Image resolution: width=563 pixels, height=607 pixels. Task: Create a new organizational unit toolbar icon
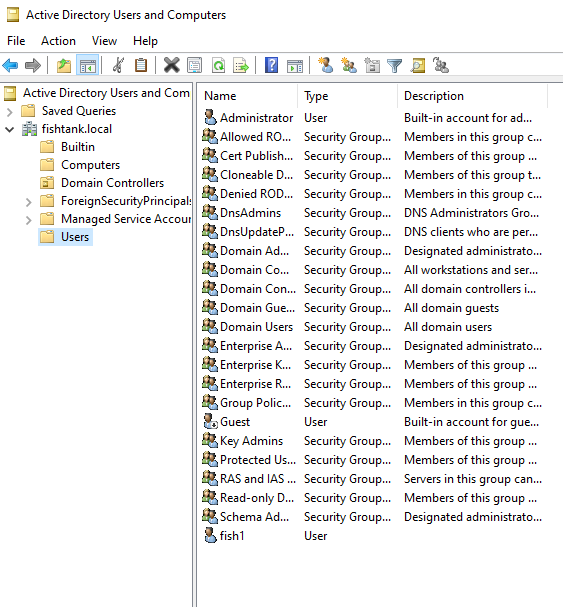[x=372, y=65]
